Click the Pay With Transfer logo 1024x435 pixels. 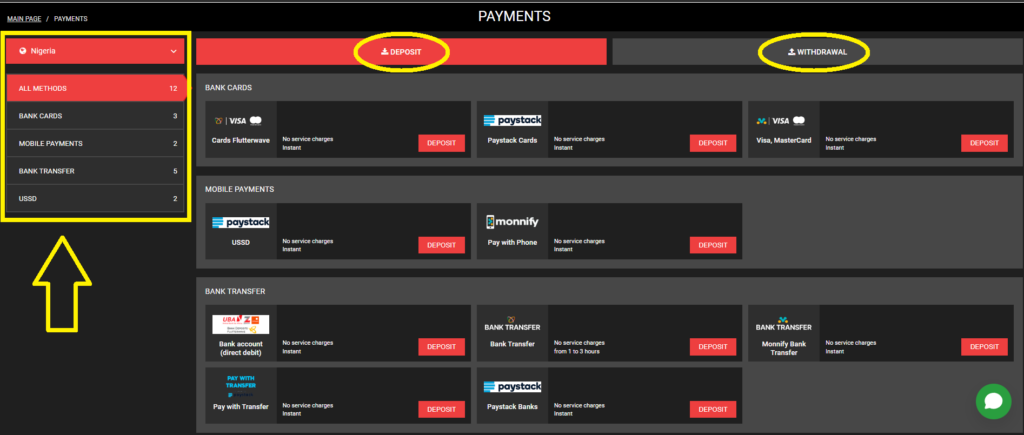241,387
